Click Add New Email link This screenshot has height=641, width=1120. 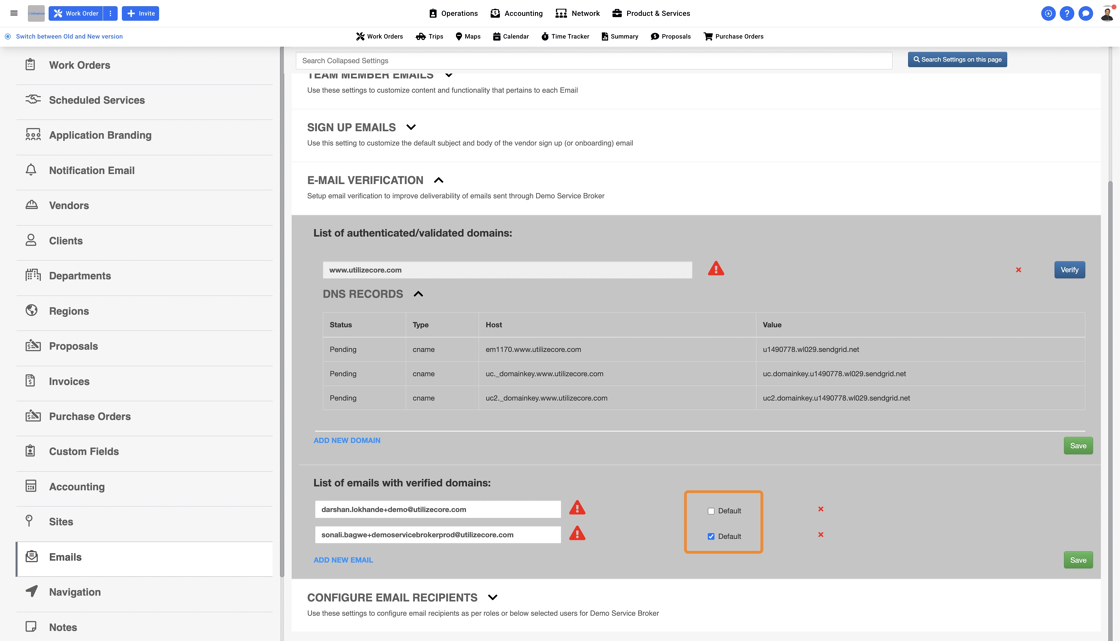(344, 560)
